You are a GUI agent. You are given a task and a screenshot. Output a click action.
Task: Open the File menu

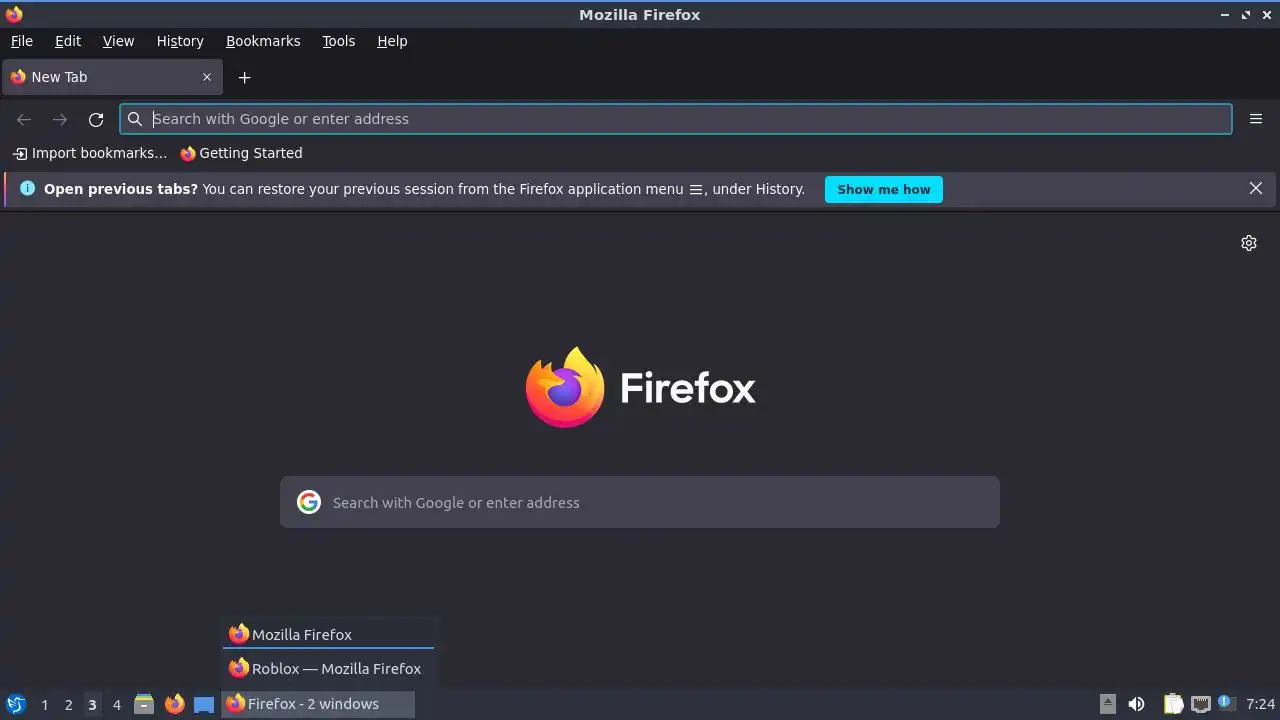tap(21, 41)
